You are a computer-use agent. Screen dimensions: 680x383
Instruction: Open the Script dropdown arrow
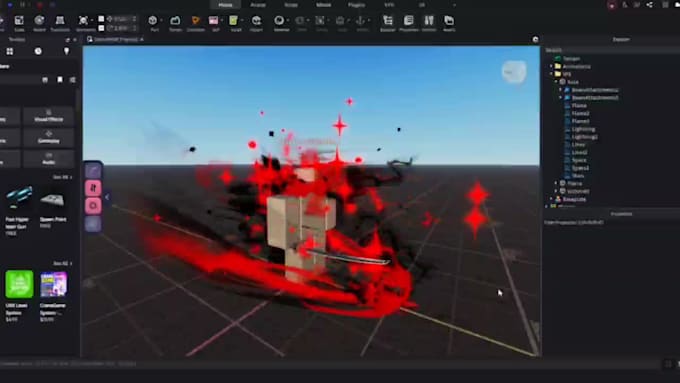[x=242, y=20]
